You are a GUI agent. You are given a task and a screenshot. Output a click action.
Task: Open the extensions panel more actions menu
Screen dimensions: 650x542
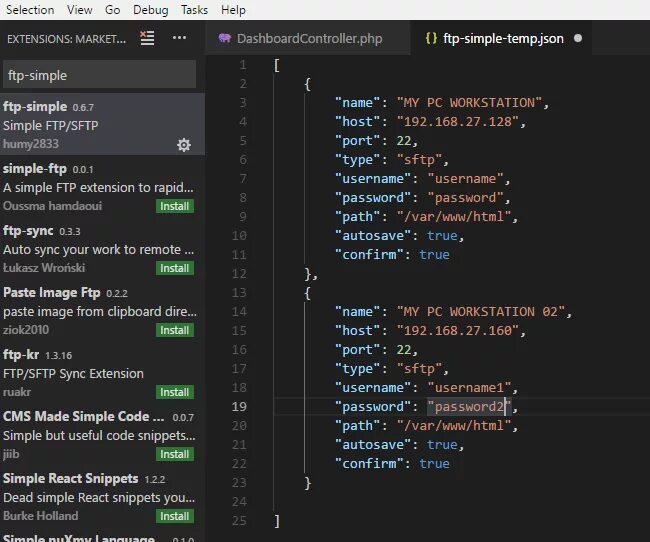pos(179,38)
